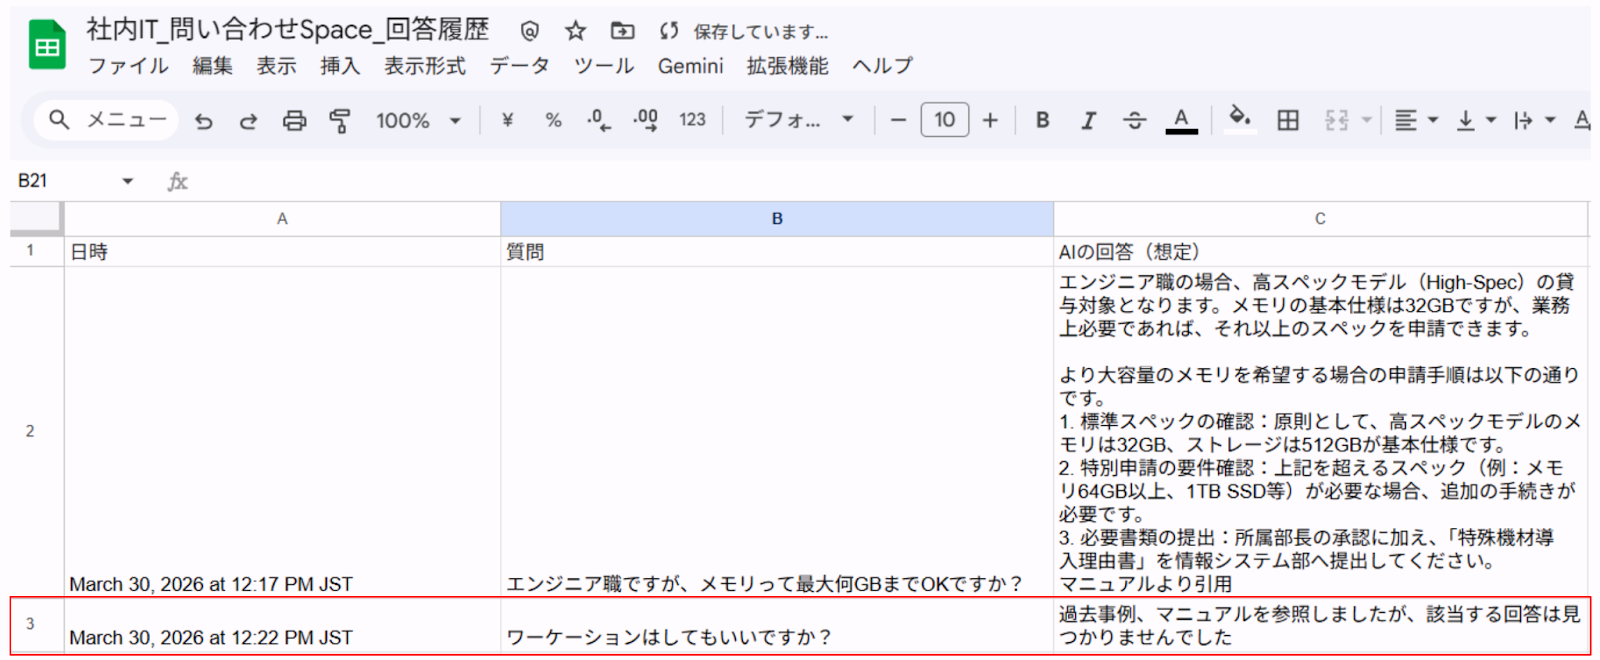Open the name box dropdown arrow
The width and height of the screenshot is (1600, 660).
pyautogui.click(x=128, y=181)
